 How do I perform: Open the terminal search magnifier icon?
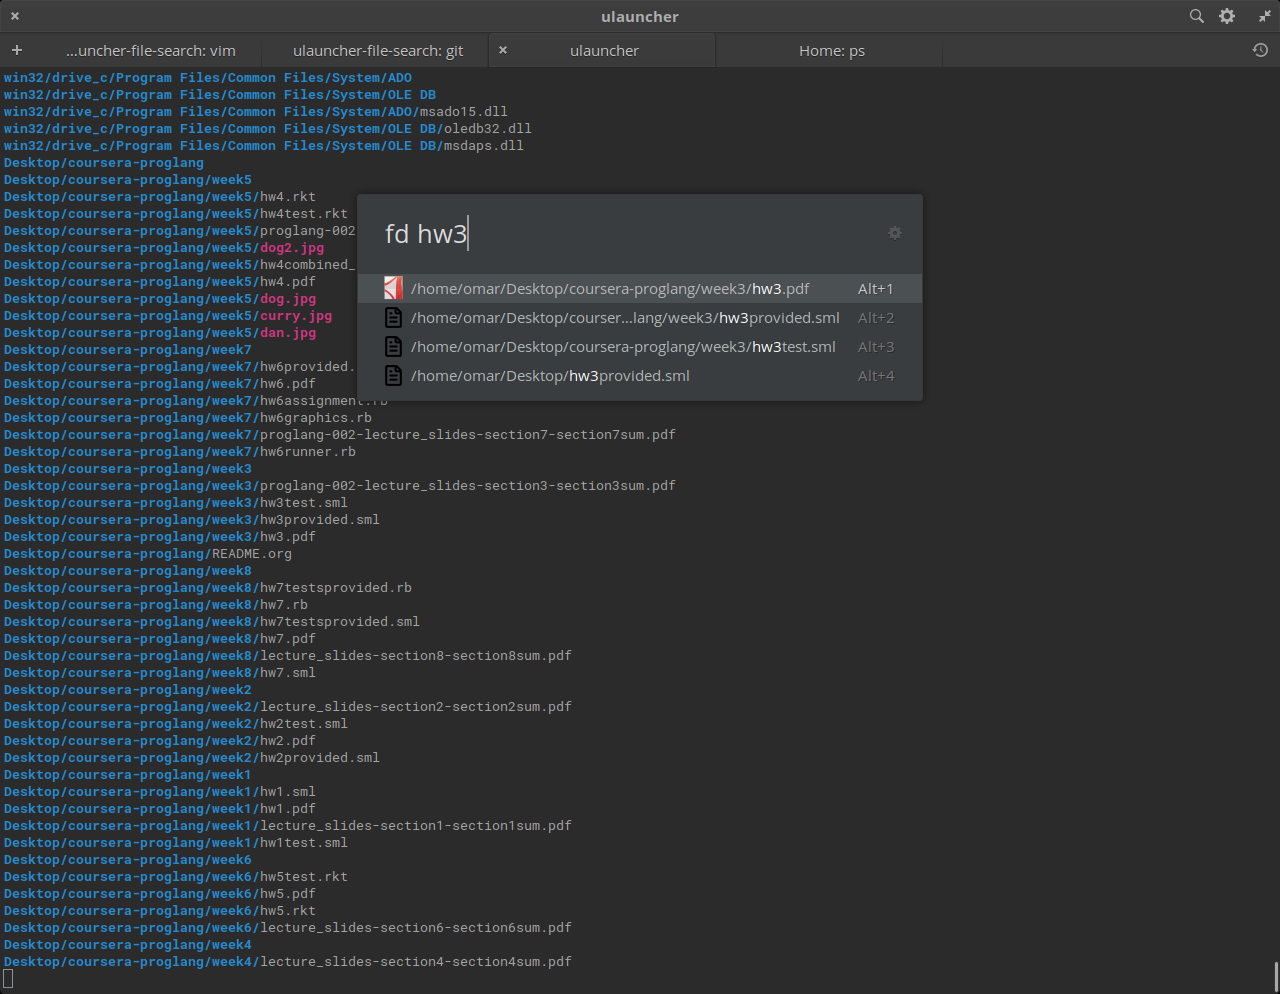pos(1196,16)
